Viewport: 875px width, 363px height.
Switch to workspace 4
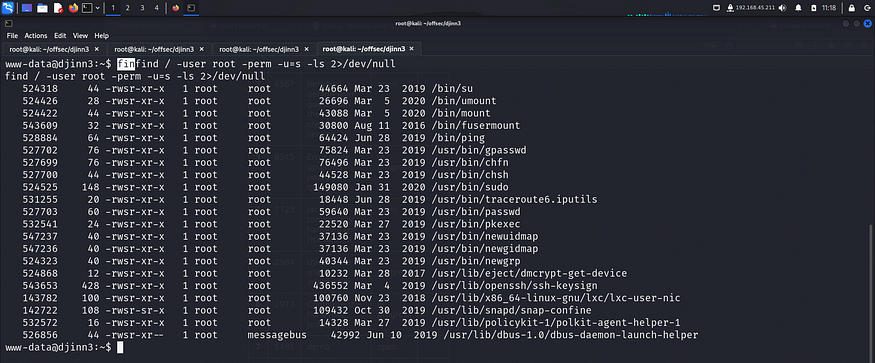pos(156,8)
